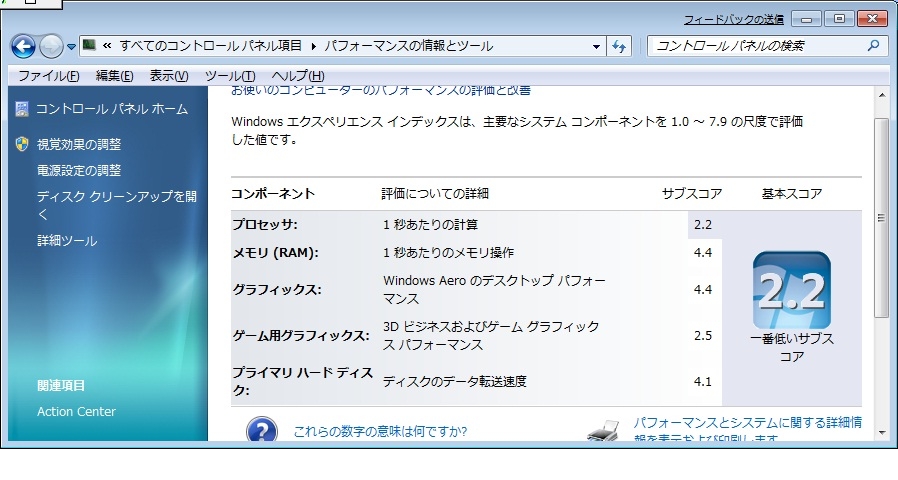This screenshot has width=898, height=480.
Task: Click the magnifier search icon
Action: click(x=873, y=45)
